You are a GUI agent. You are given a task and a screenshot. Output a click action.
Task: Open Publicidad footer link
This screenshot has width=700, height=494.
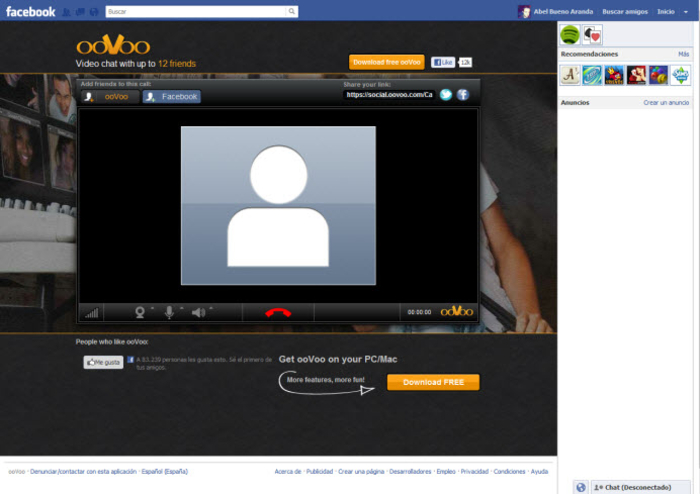pyautogui.click(x=320, y=472)
